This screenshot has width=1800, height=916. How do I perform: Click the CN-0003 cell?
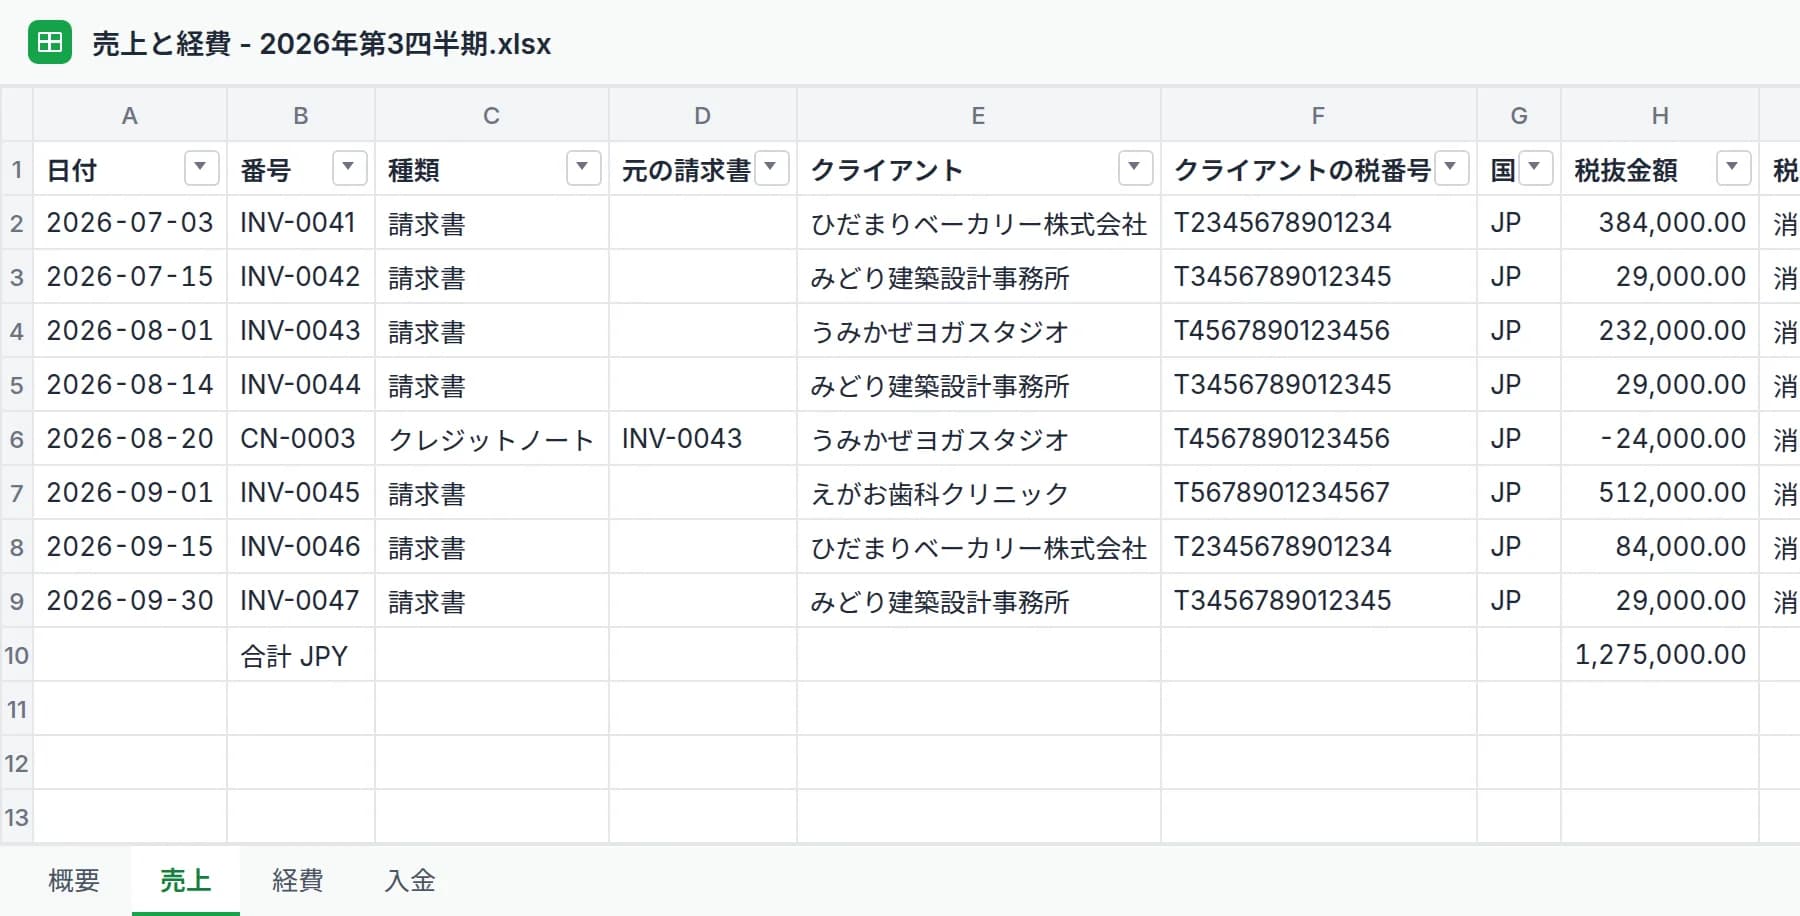pyautogui.click(x=301, y=438)
